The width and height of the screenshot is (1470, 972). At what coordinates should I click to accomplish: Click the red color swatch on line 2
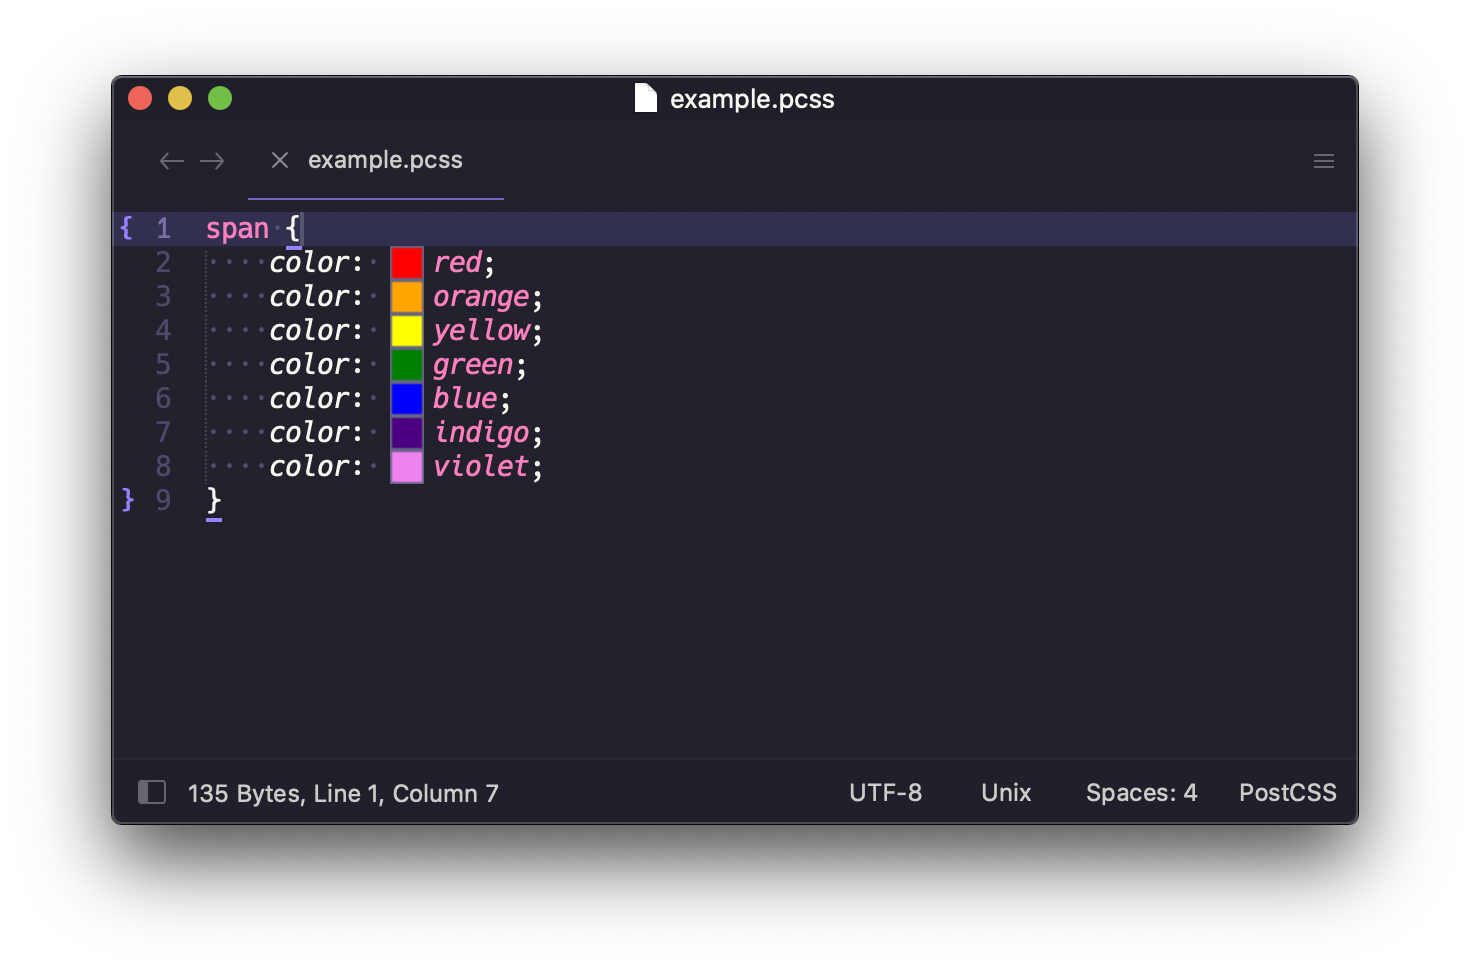coord(407,262)
